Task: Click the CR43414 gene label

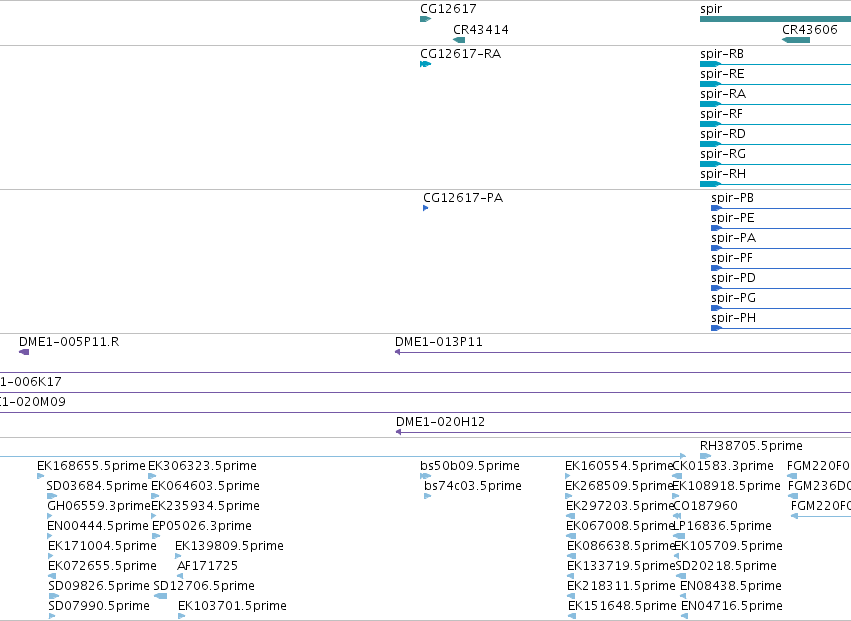Action: click(x=481, y=30)
